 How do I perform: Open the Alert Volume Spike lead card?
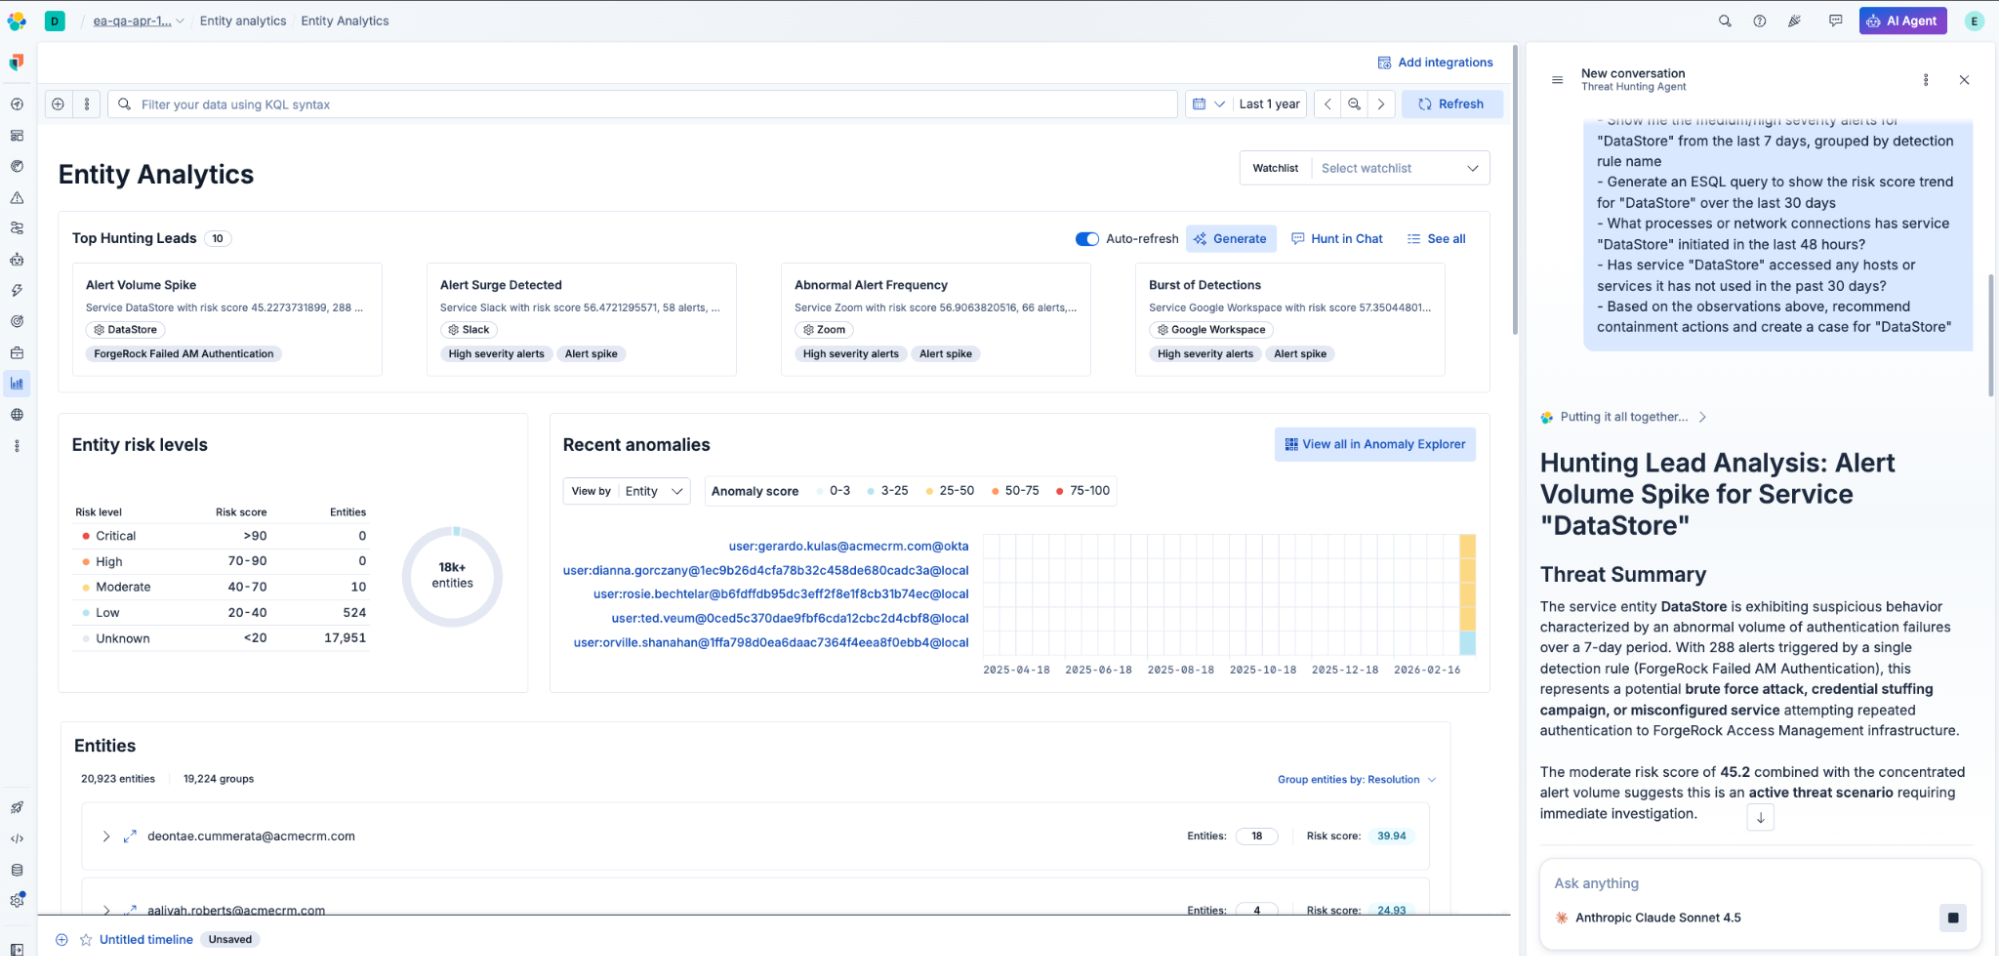(228, 319)
